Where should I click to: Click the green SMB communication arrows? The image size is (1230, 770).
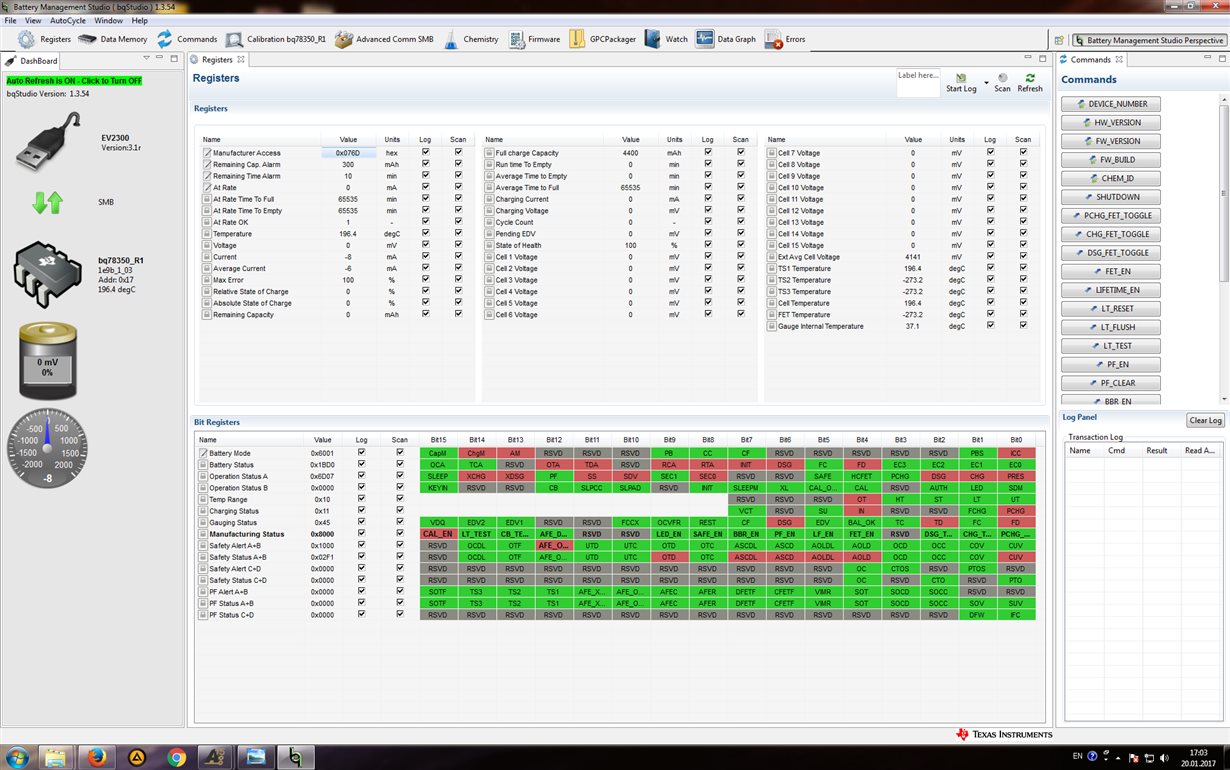(x=47, y=203)
